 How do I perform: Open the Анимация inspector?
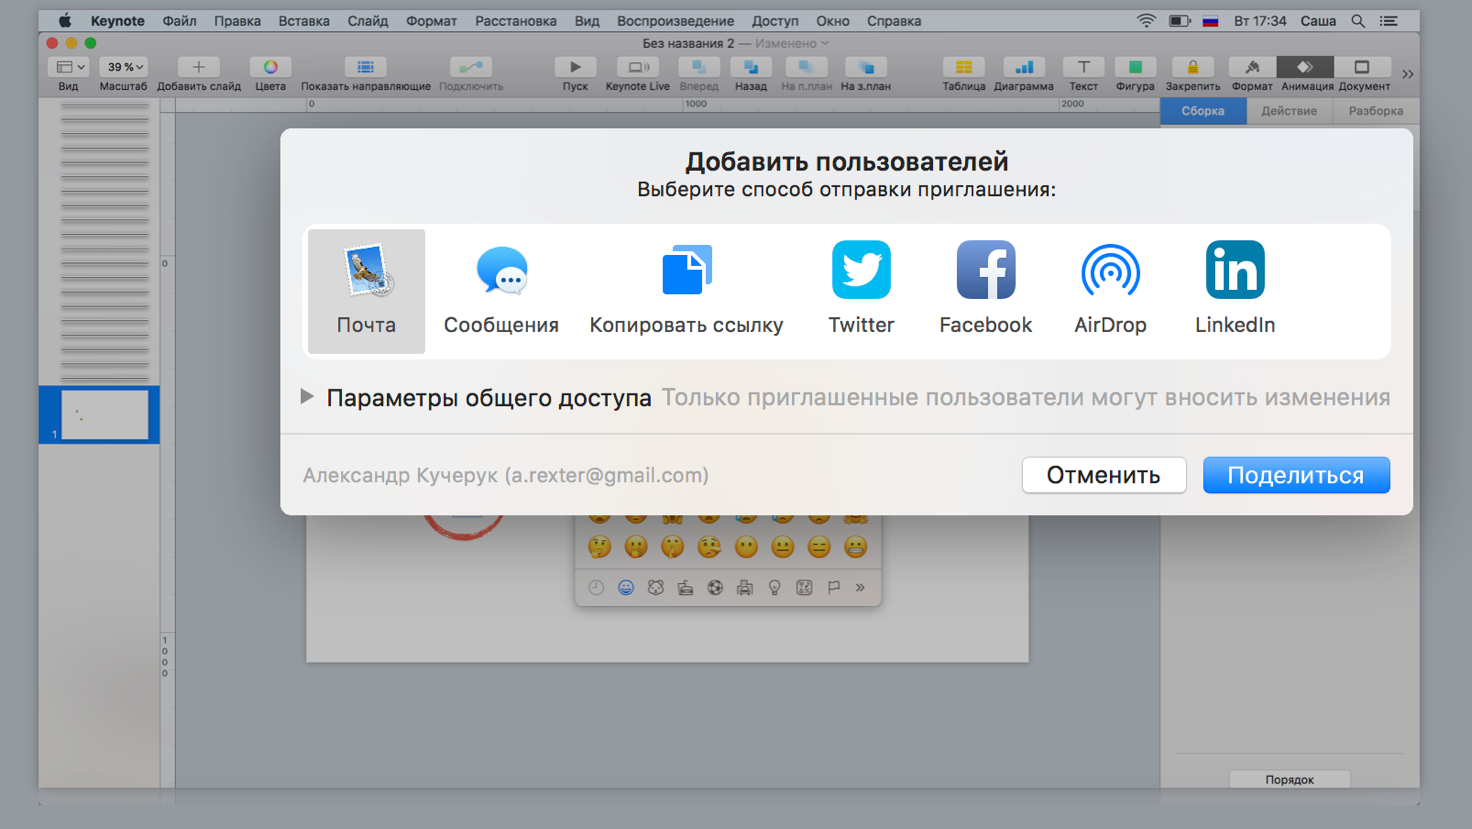click(1306, 67)
